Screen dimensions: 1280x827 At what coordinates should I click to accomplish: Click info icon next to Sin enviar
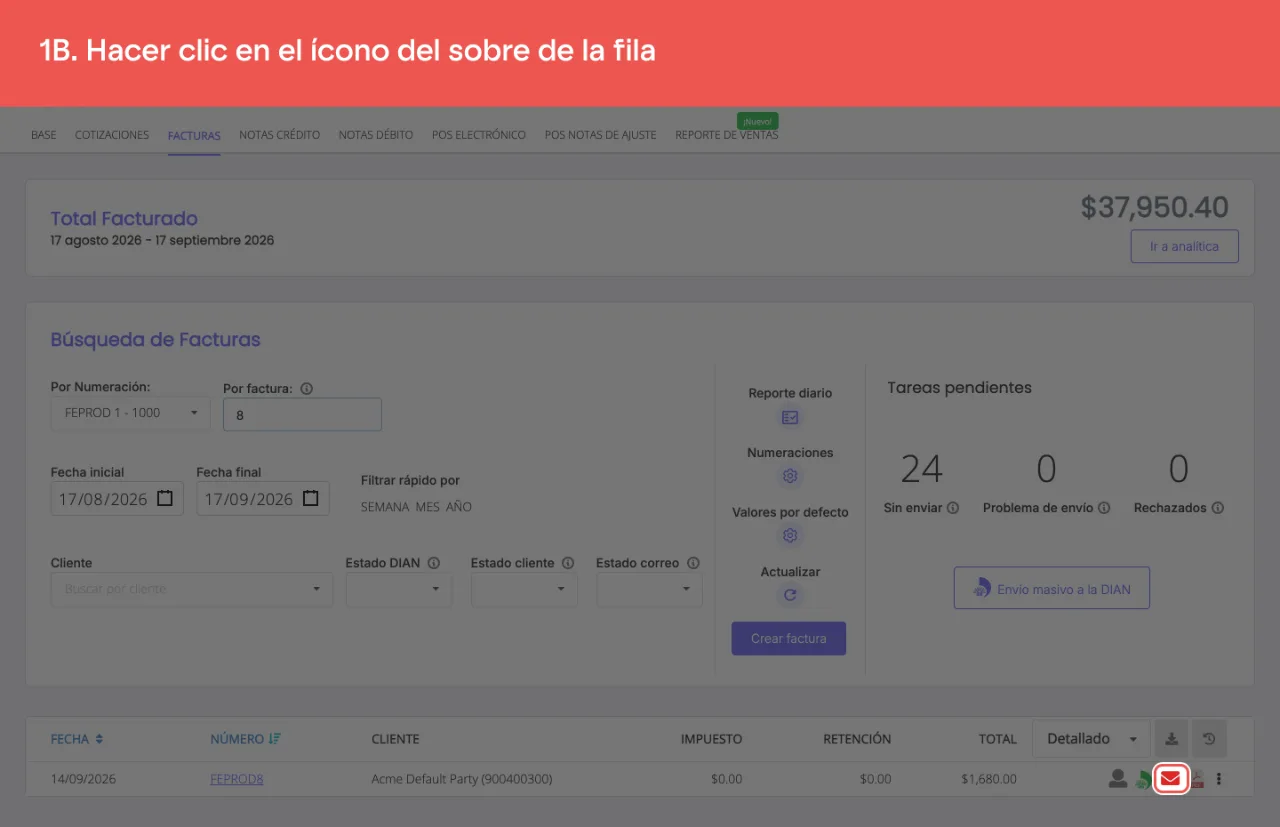(x=953, y=508)
